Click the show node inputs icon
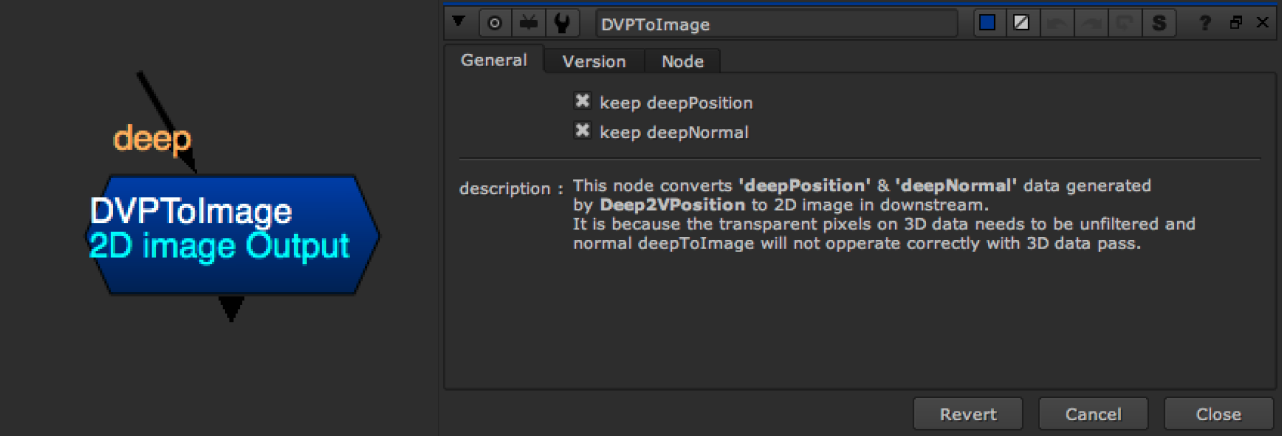Image resolution: width=1282 pixels, height=436 pixels. pos(529,22)
